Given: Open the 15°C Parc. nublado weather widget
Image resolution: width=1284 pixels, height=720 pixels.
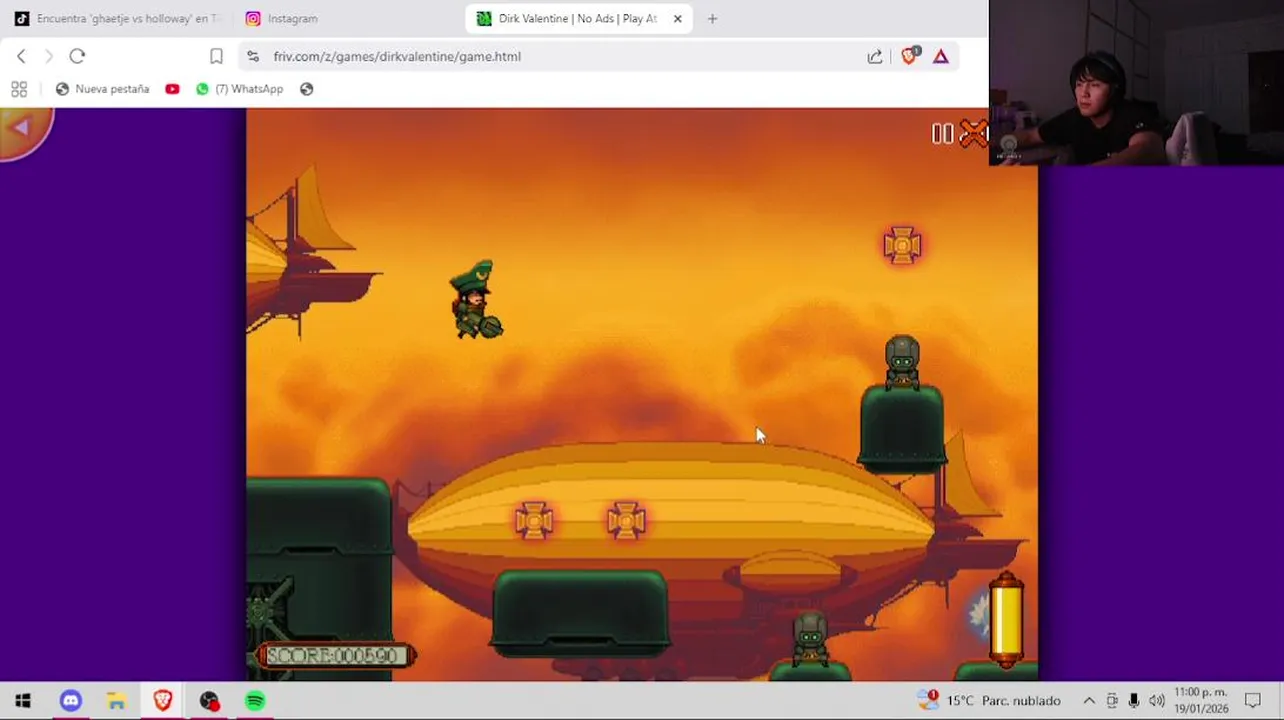Looking at the screenshot, I should (988, 700).
